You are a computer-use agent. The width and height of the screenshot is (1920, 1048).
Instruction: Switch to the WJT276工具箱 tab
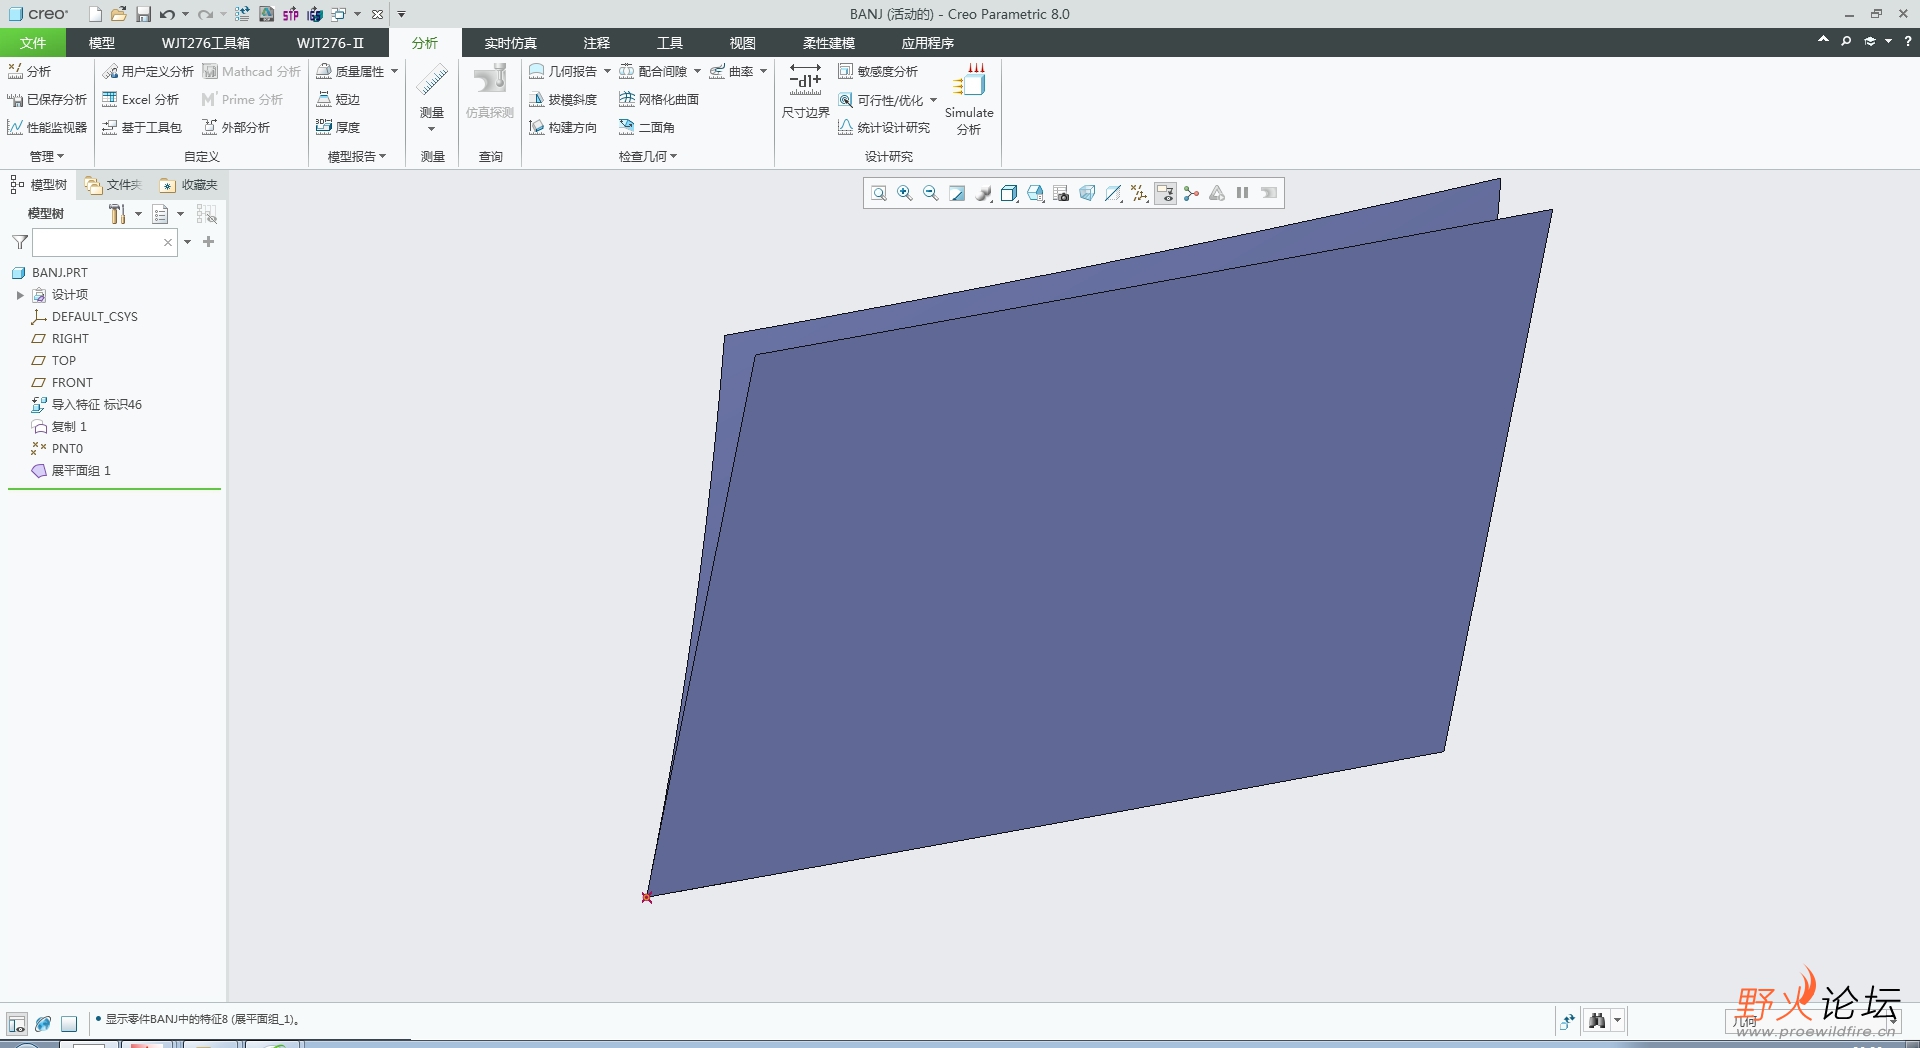[x=206, y=43]
